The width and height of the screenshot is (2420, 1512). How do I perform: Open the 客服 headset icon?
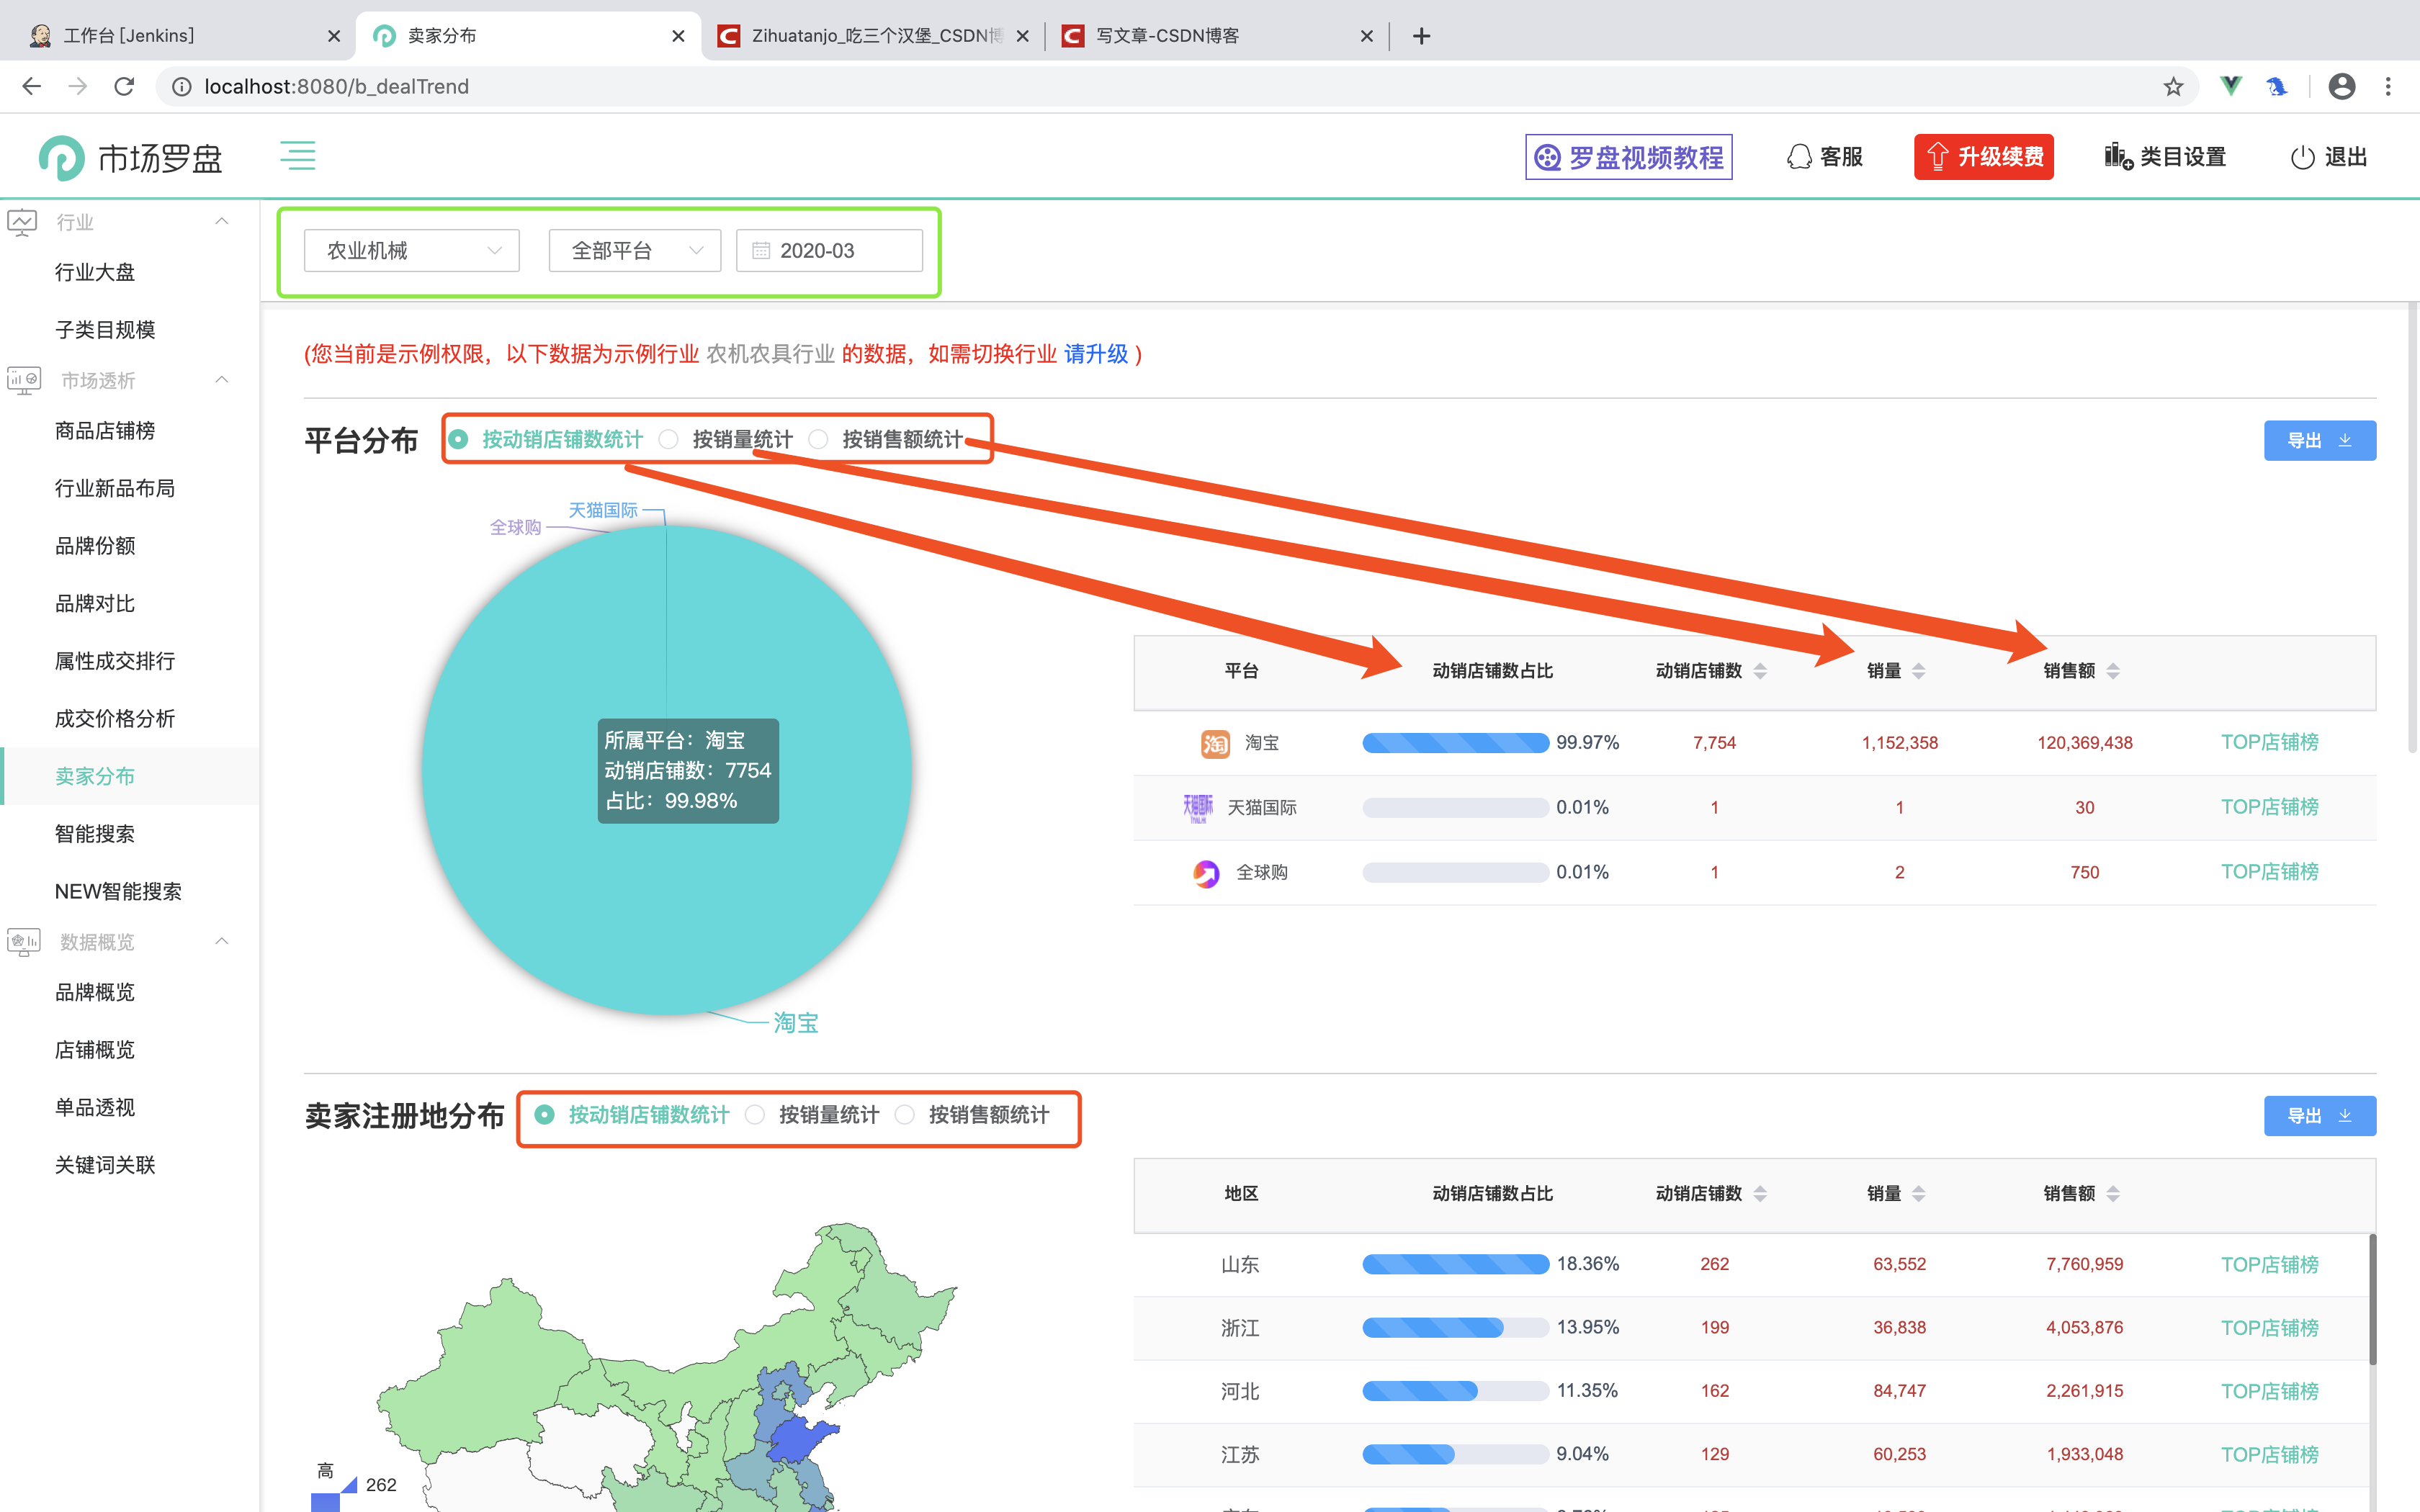(1800, 156)
